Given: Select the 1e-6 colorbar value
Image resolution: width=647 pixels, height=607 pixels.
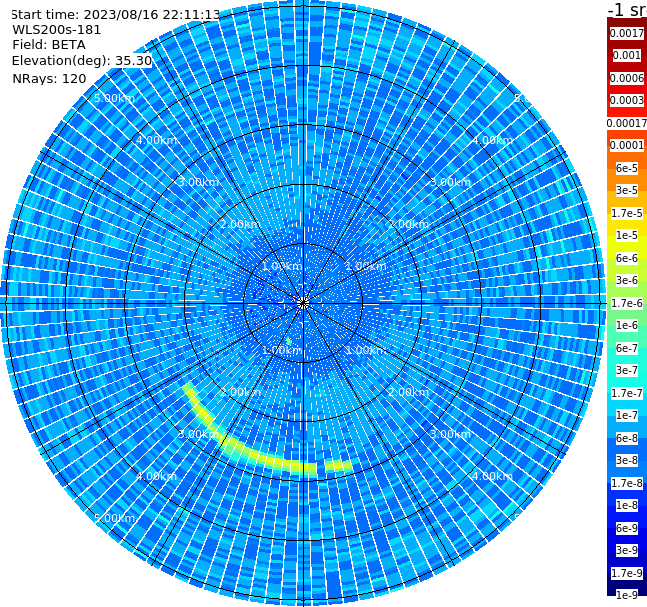Looking at the screenshot, I should coord(627,325).
